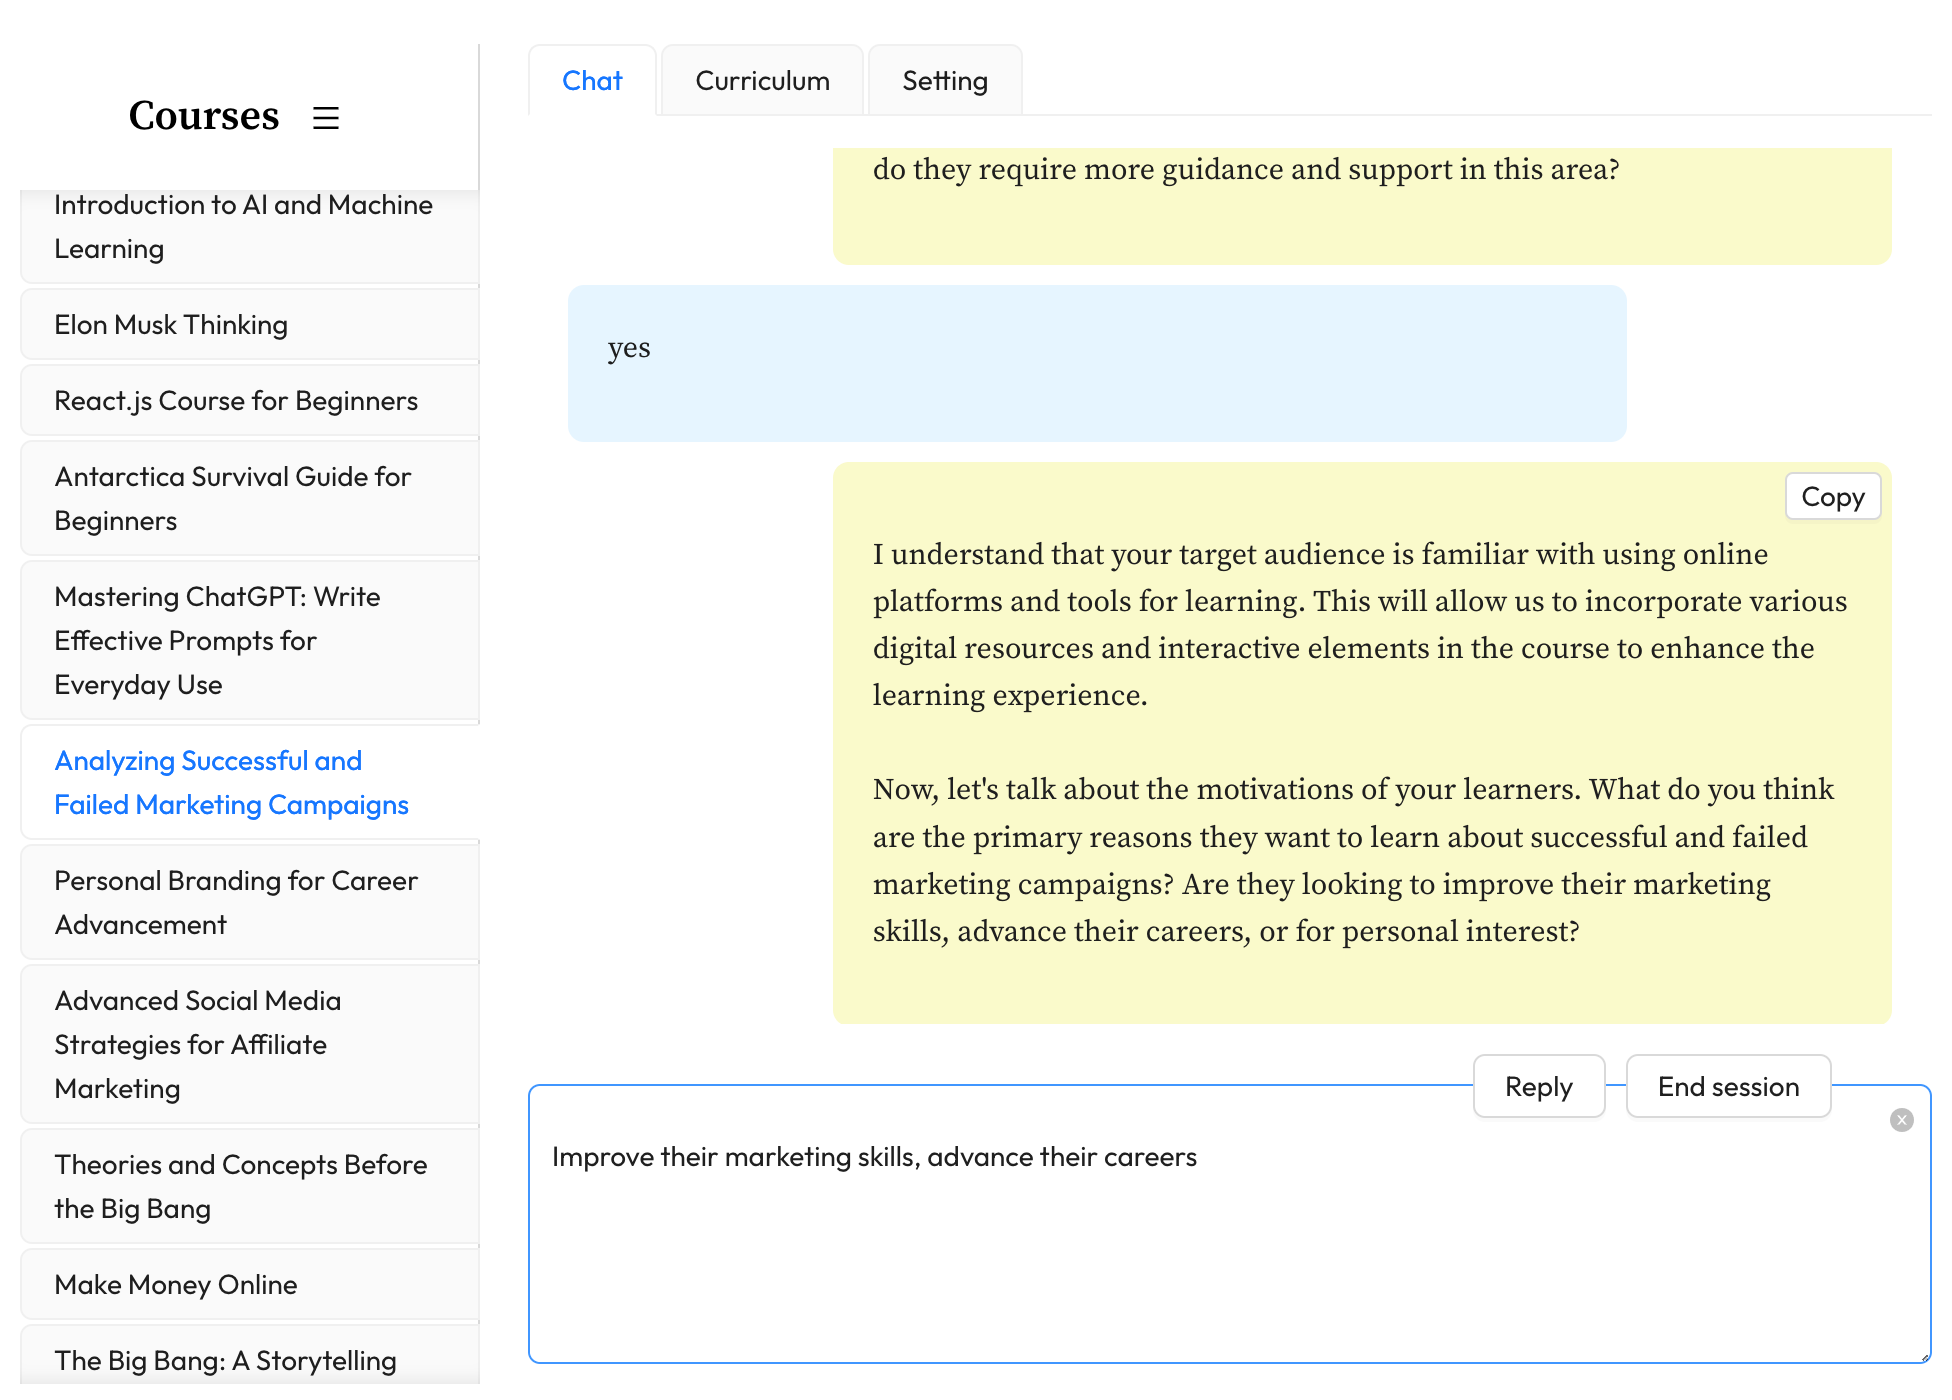The width and height of the screenshot is (1952, 1400).
Task: Switch to the Curriculum tab
Action: pos(761,80)
